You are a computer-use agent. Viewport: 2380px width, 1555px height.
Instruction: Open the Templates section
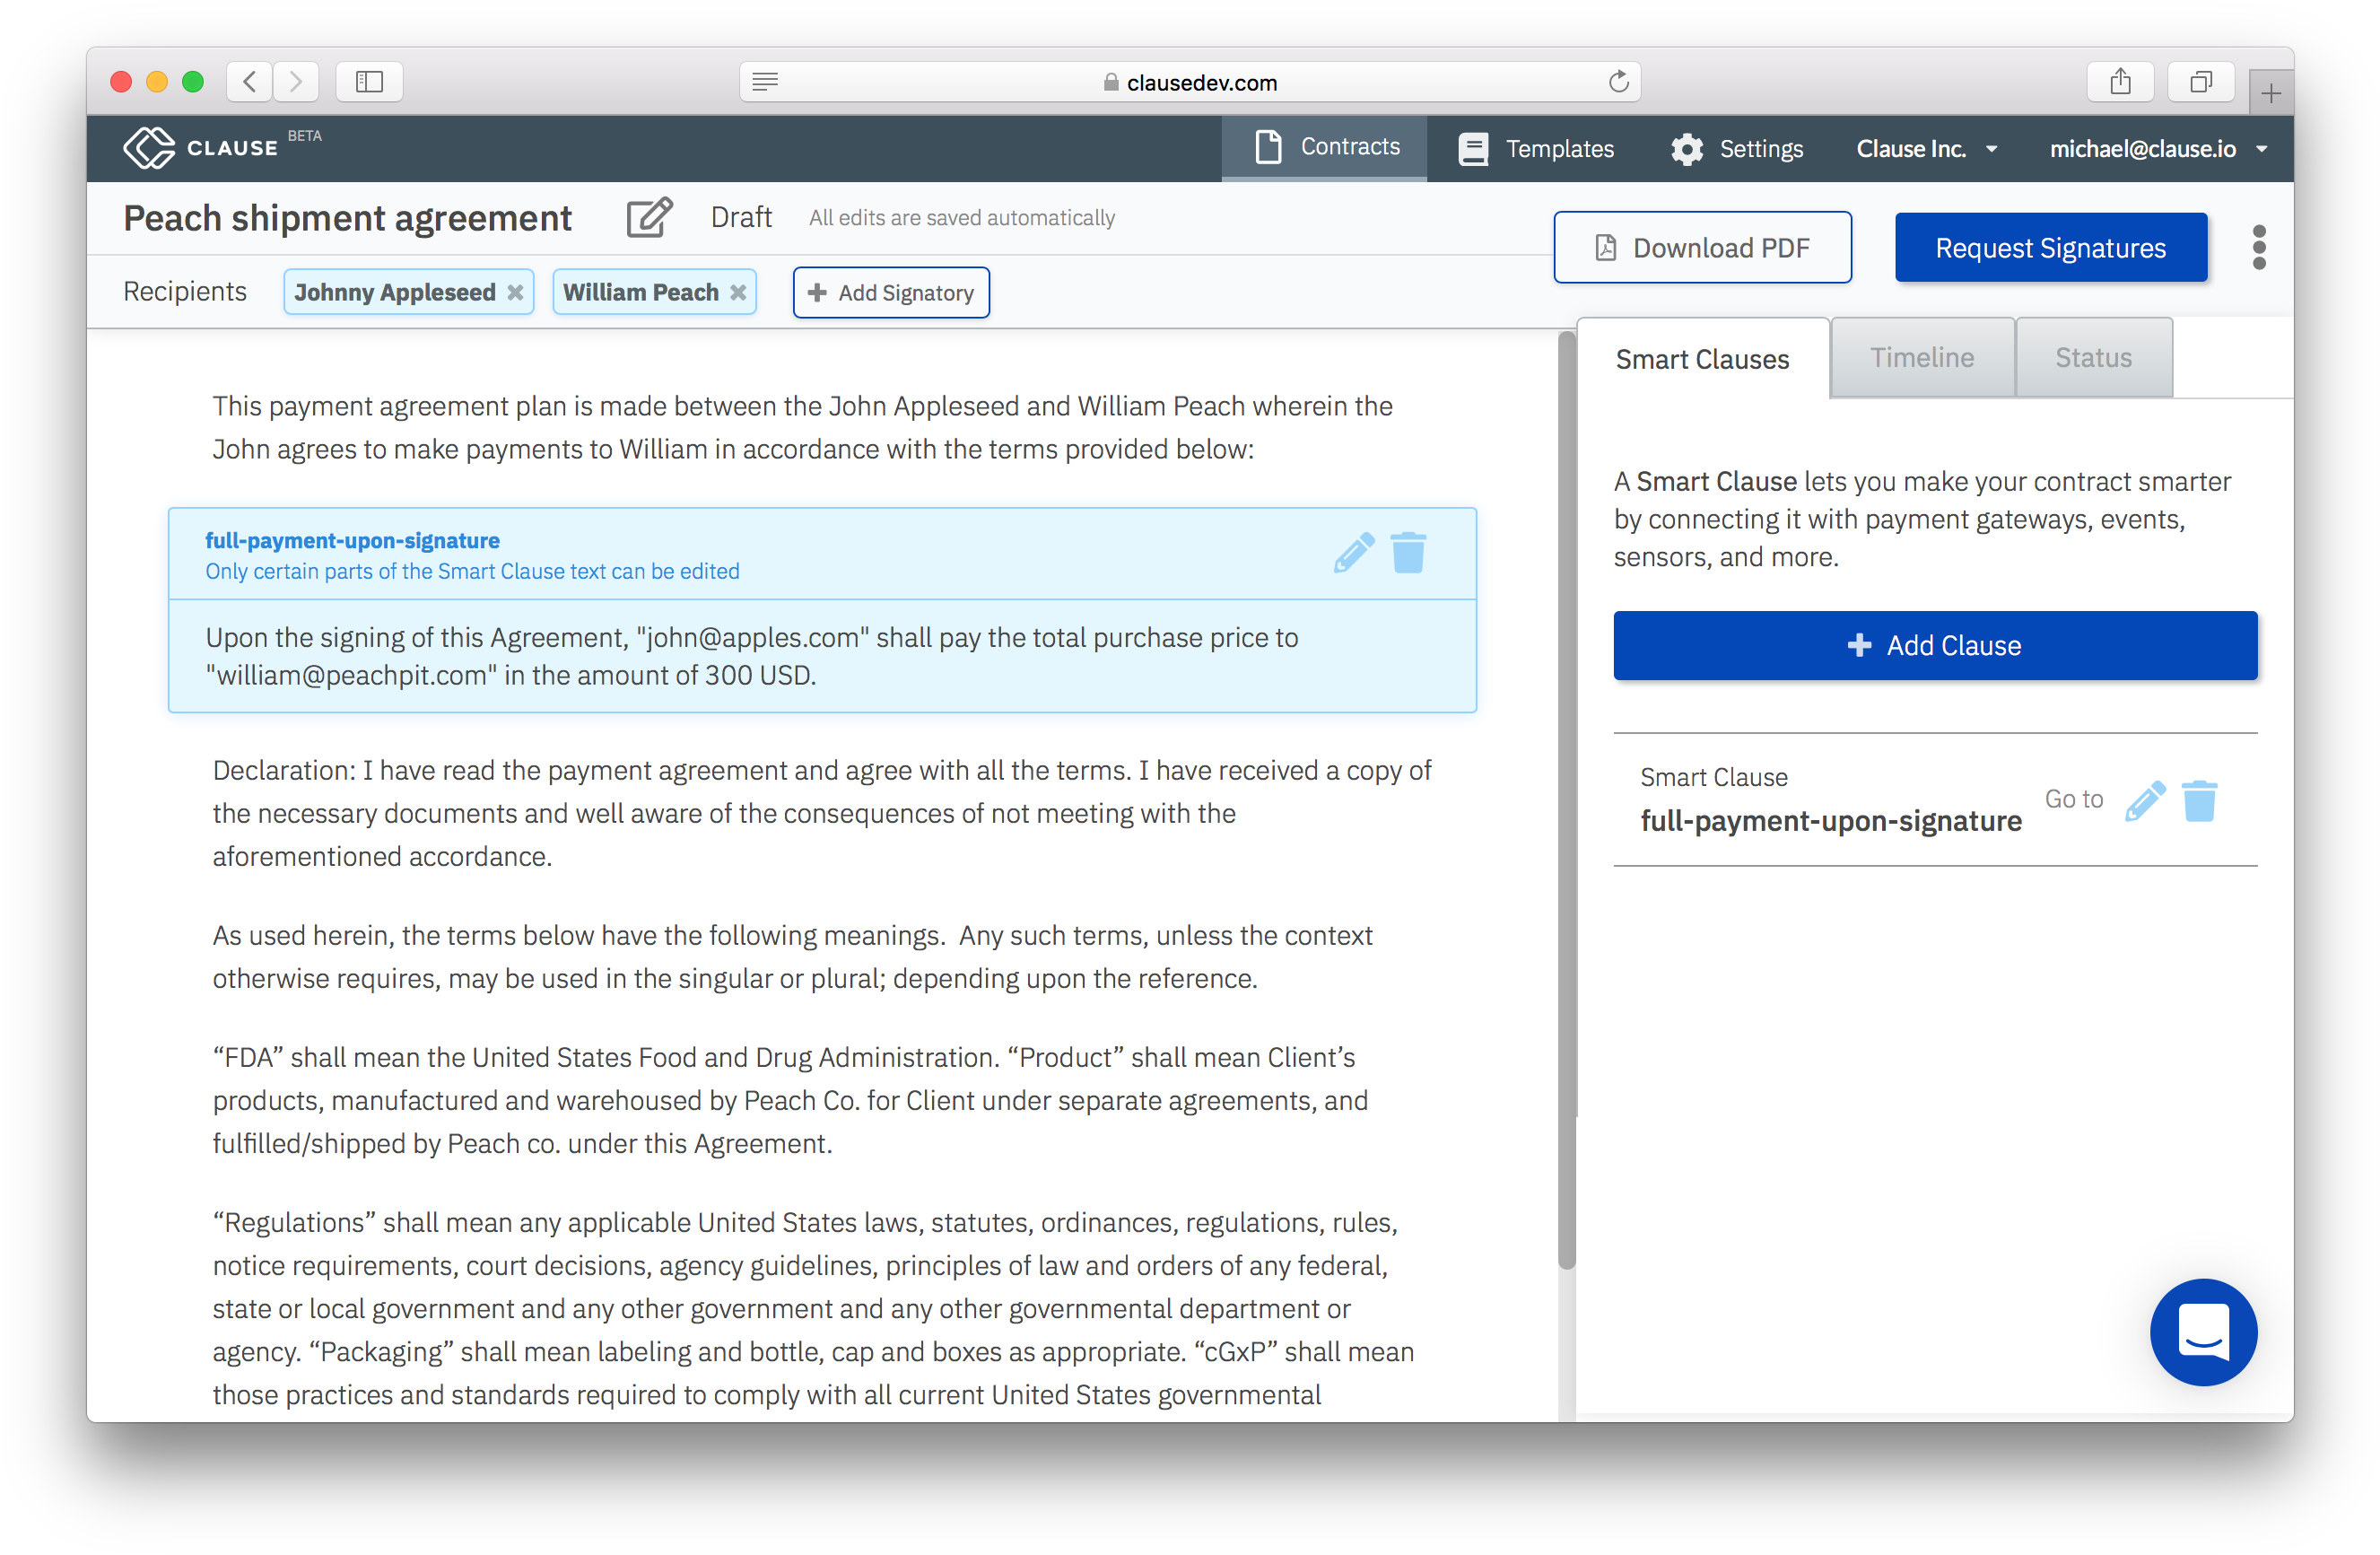pyautogui.click(x=1535, y=149)
